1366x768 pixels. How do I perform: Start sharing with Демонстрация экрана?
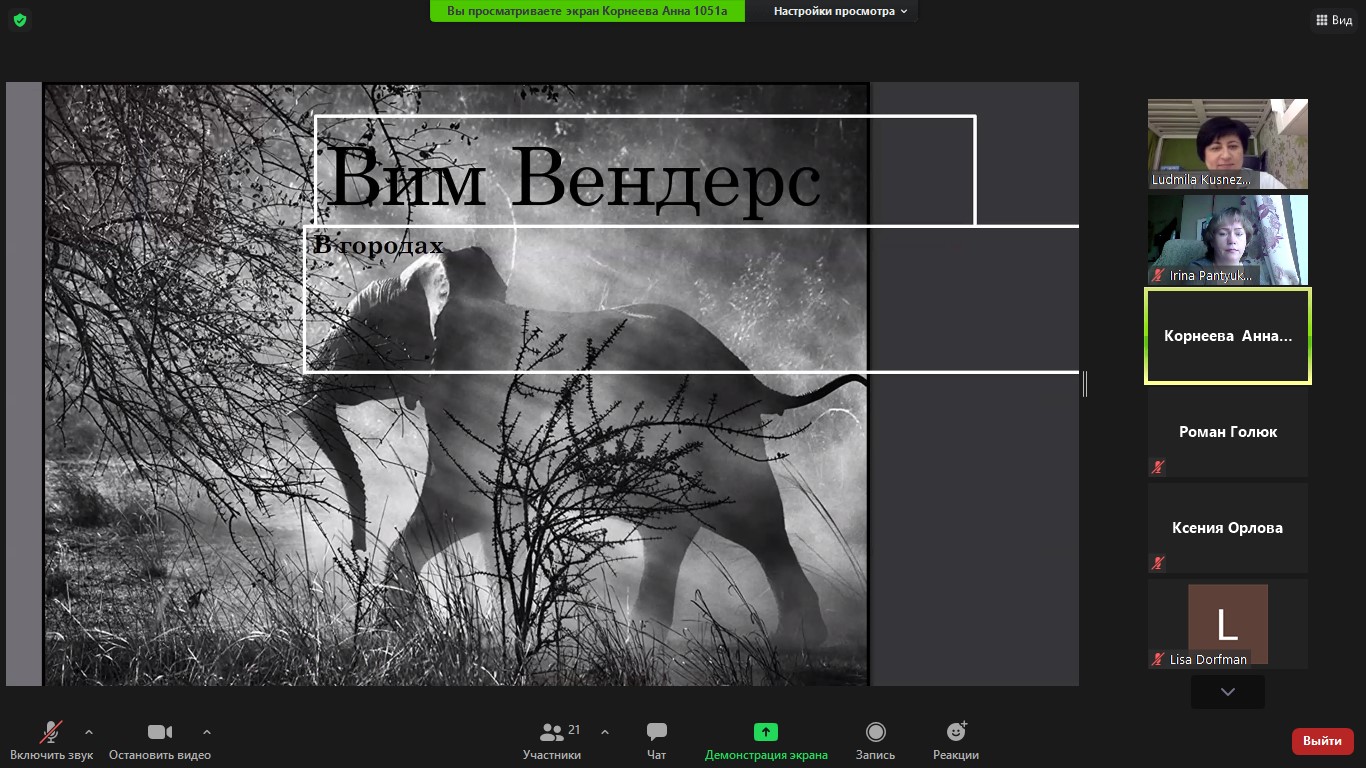coord(766,740)
